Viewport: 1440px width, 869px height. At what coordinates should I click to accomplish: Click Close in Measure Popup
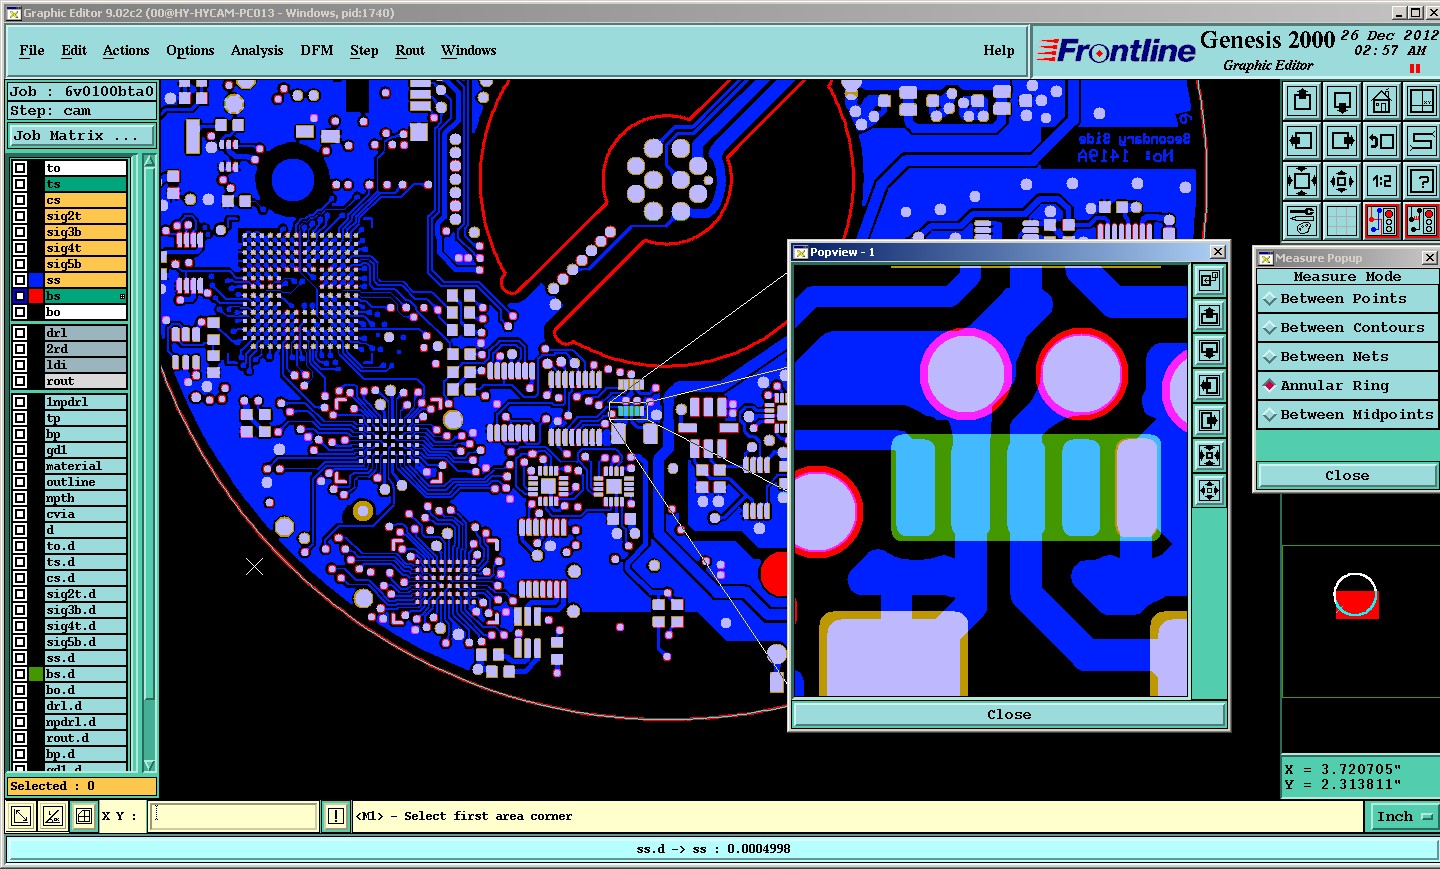point(1347,476)
